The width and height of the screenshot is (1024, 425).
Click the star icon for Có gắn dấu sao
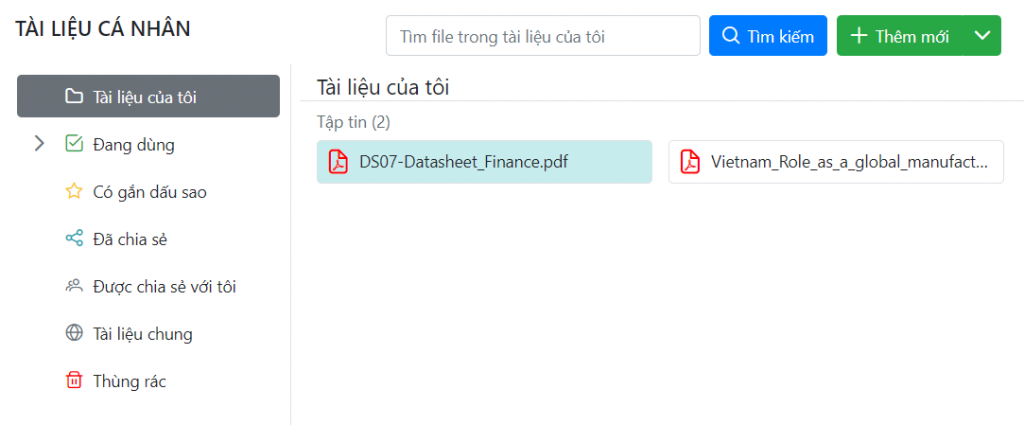point(74,191)
